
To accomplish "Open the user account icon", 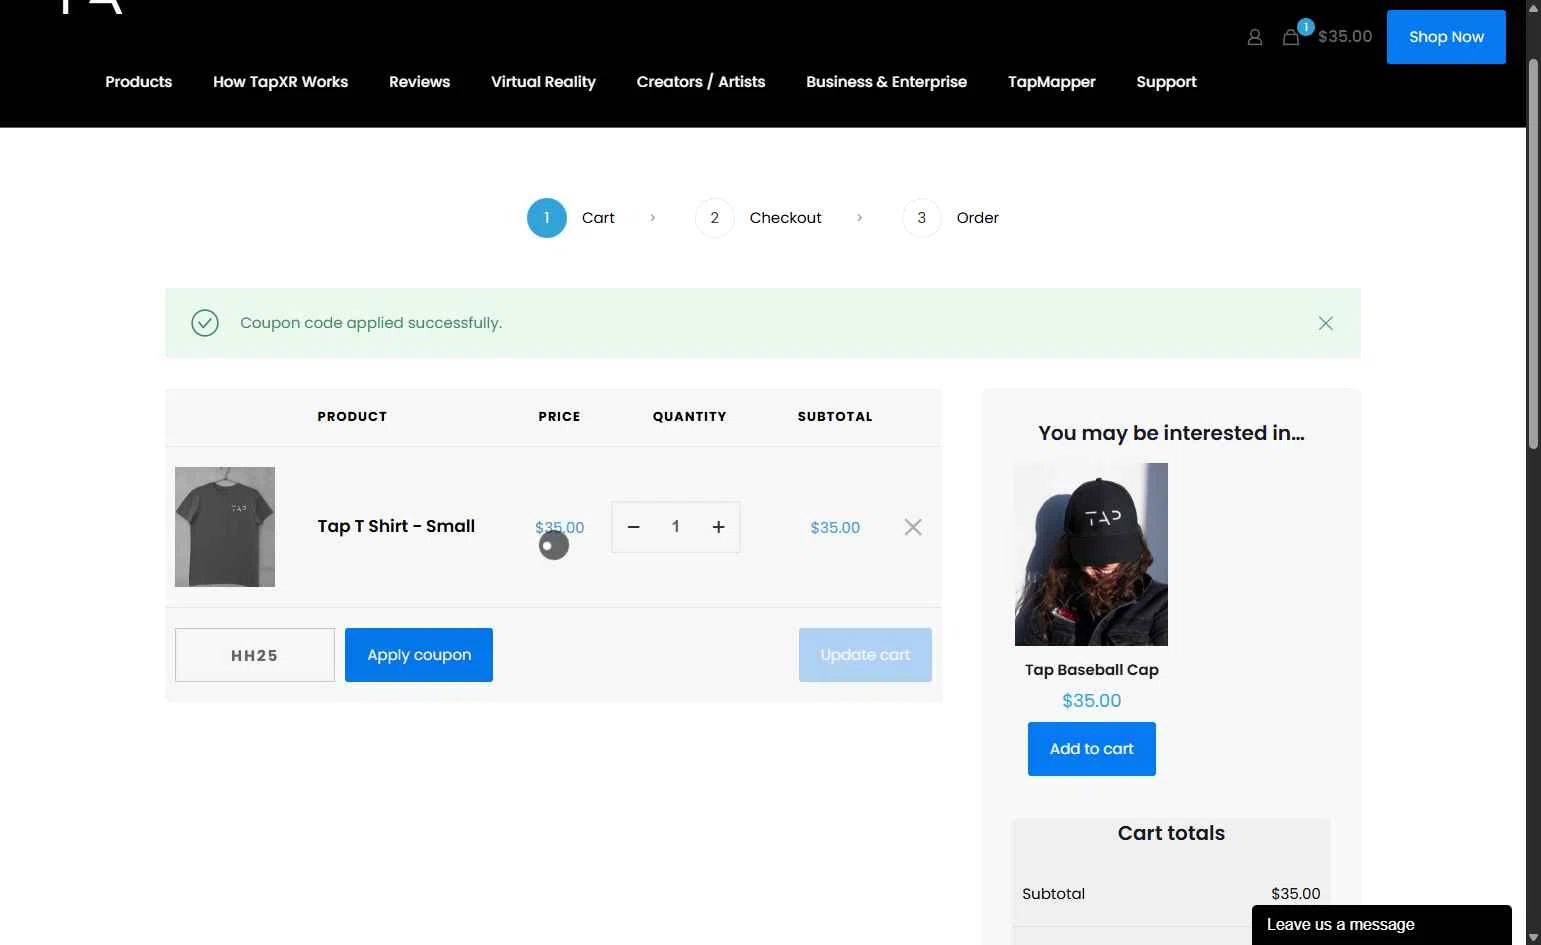I will click(1255, 37).
